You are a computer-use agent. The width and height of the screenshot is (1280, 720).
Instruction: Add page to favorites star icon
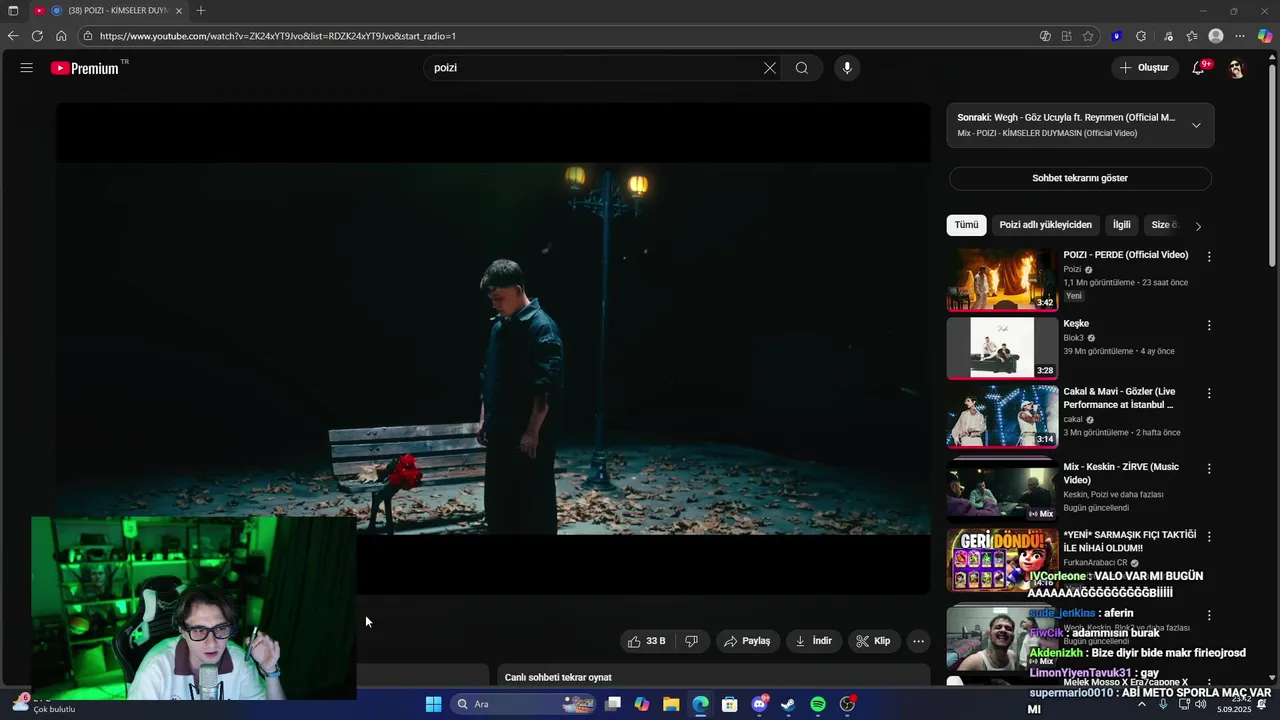(x=1088, y=36)
